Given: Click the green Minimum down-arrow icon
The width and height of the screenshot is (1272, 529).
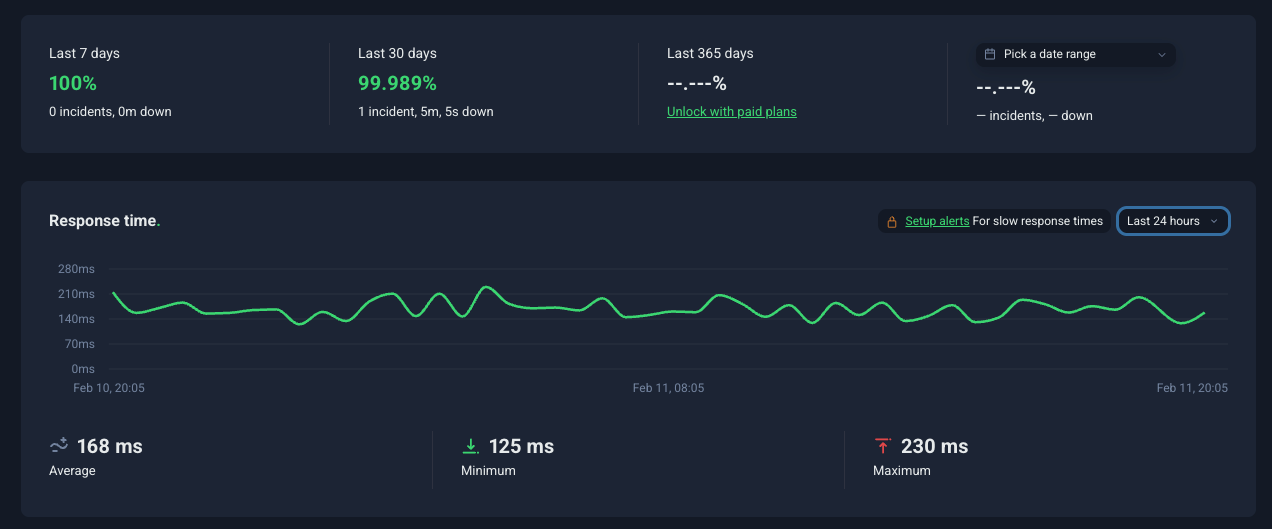Looking at the screenshot, I should click(470, 446).
